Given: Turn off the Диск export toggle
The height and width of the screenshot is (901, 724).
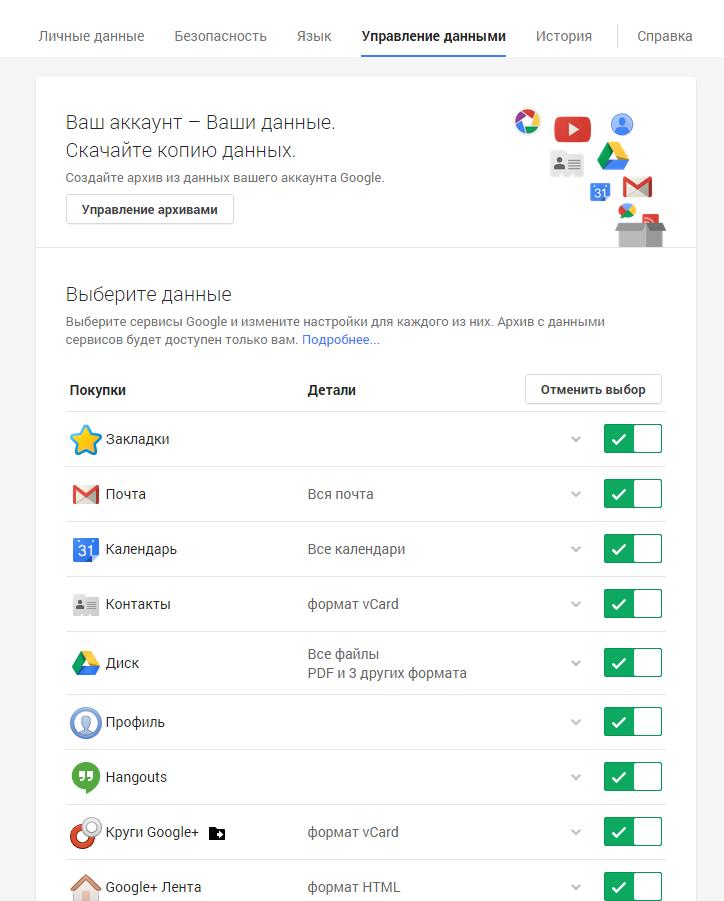Looking at the screenshot, I should 632,663.
